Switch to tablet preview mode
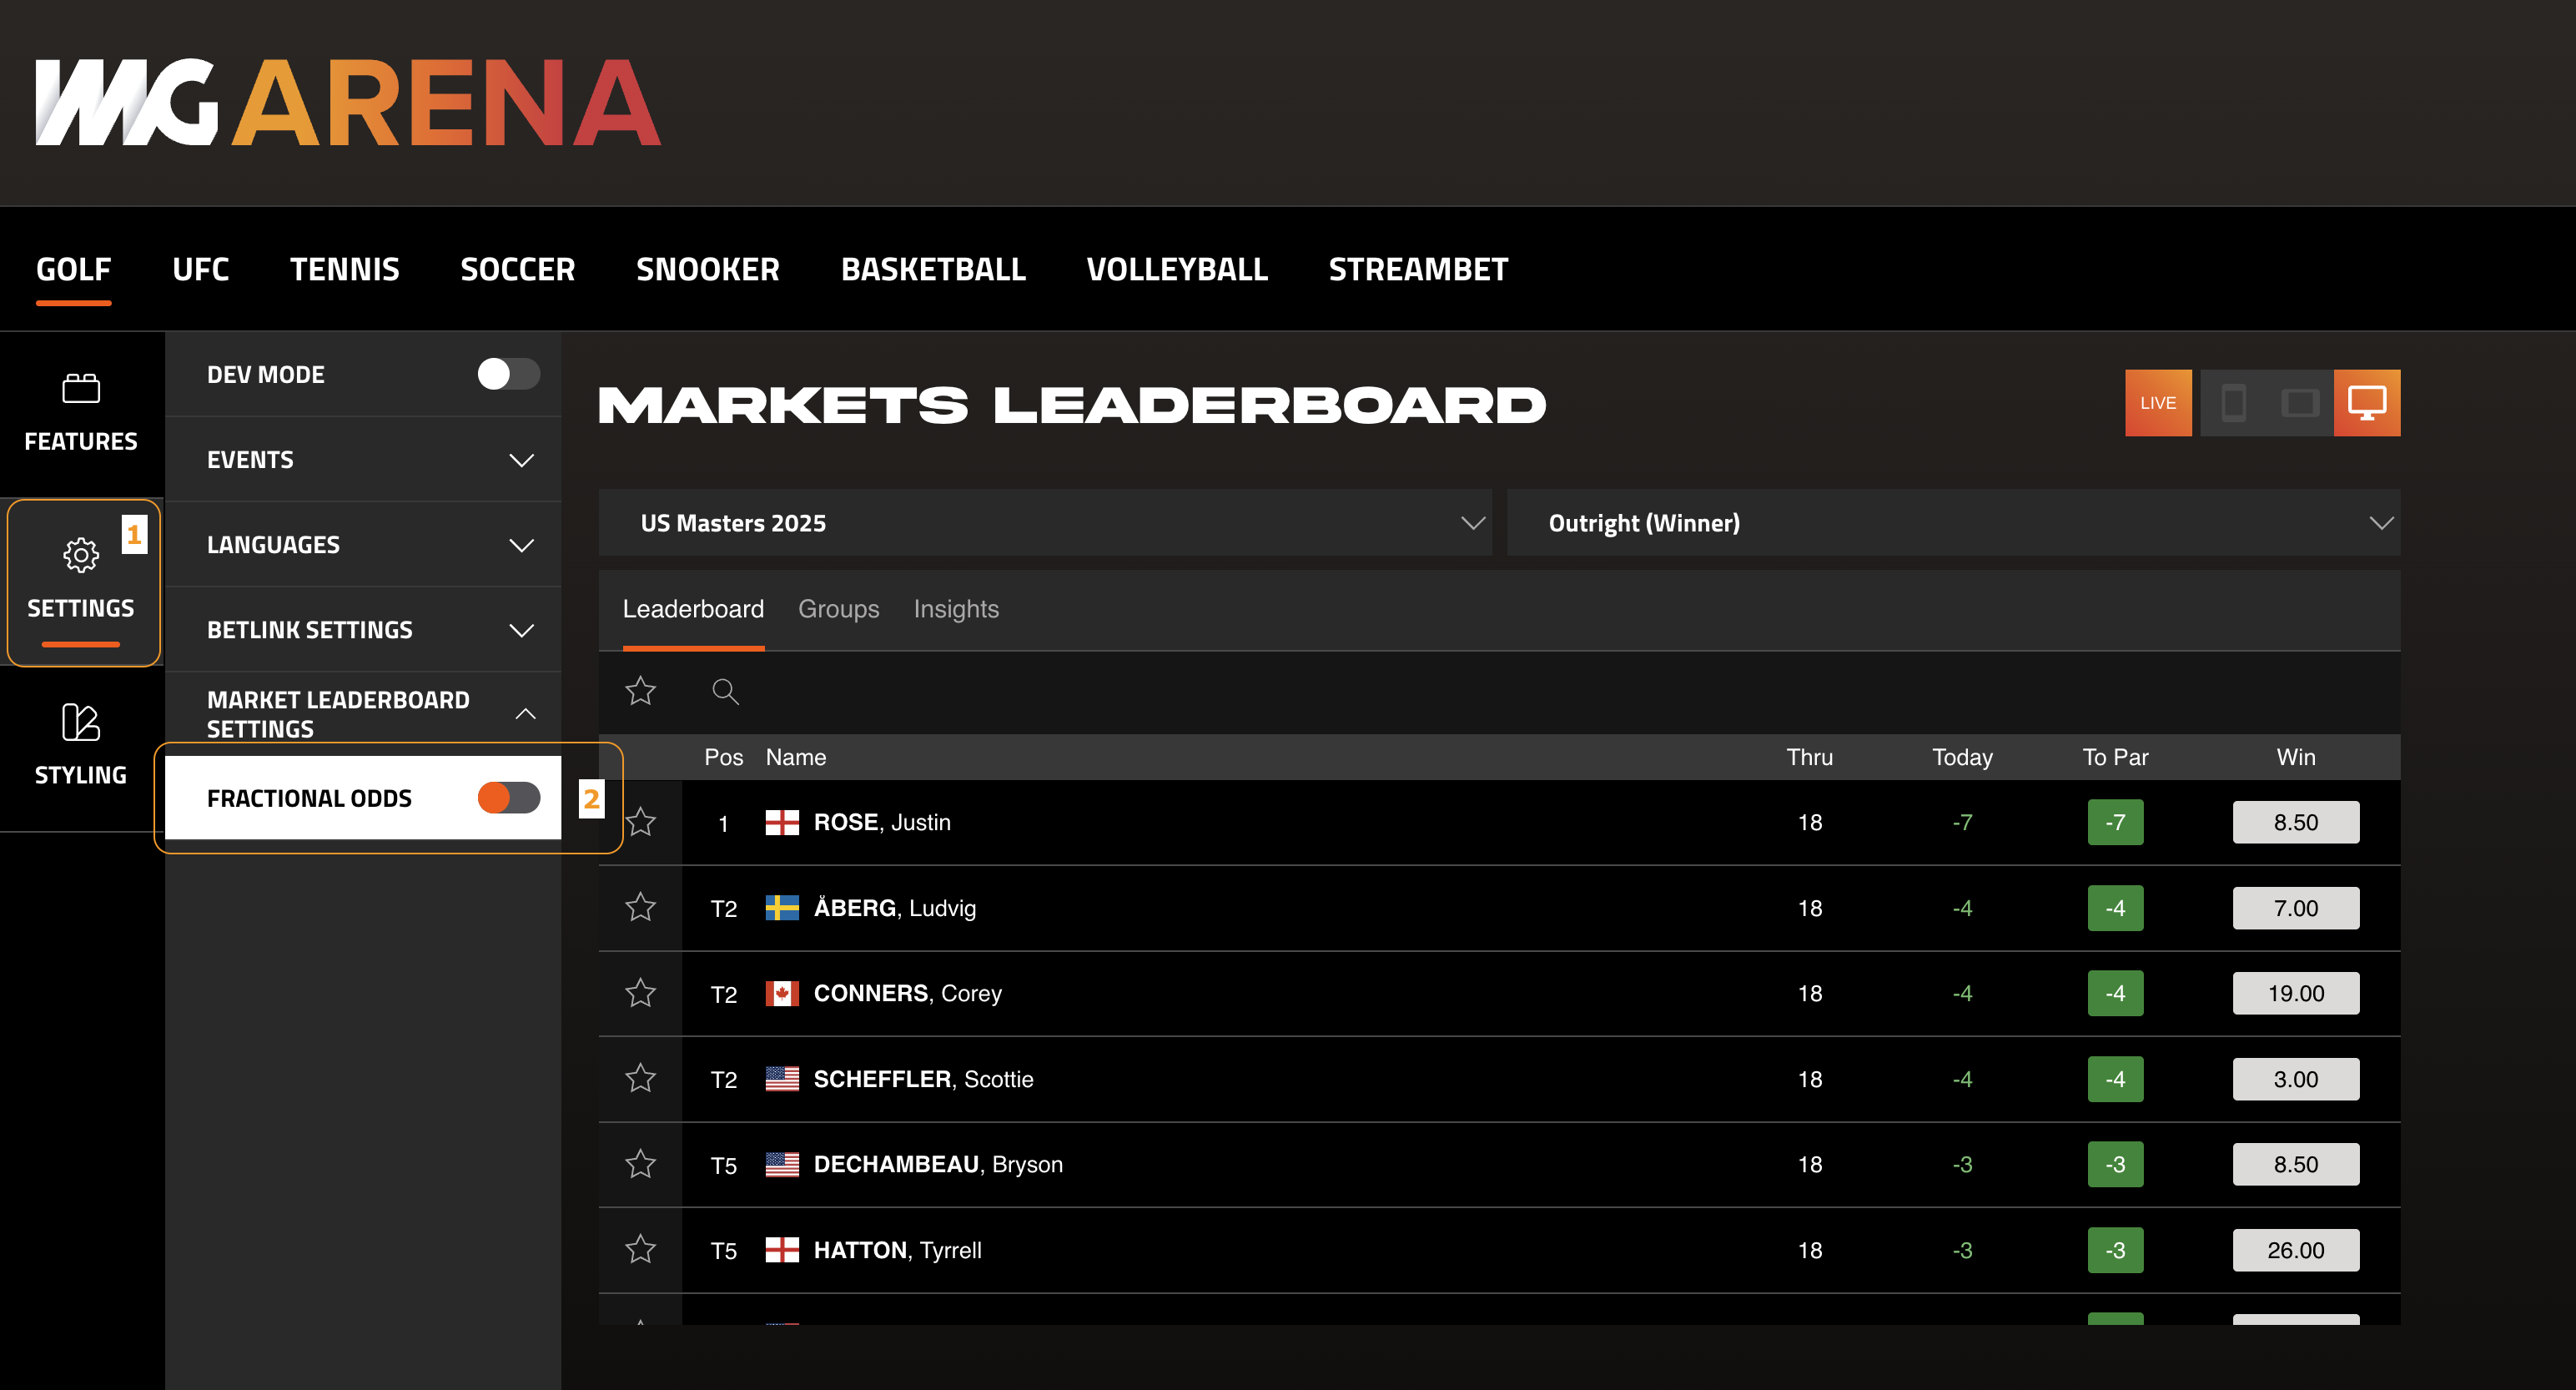This screenshot has height=1390, width=2576. point(2300,403)
